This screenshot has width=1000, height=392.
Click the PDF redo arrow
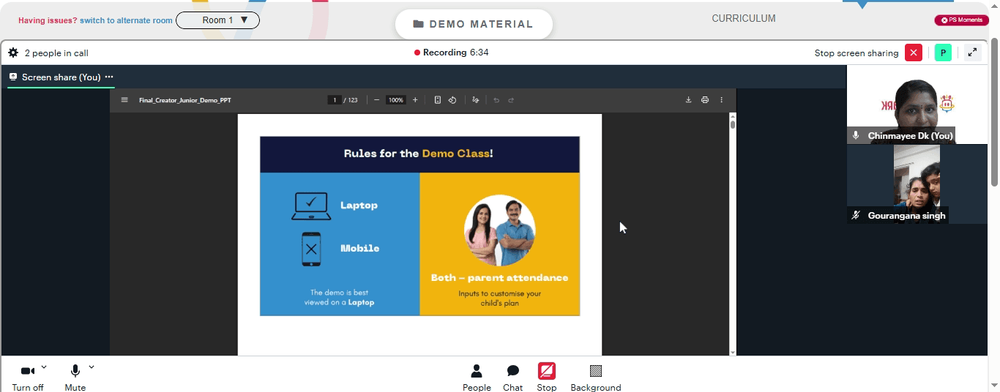(x=511, y=100)
